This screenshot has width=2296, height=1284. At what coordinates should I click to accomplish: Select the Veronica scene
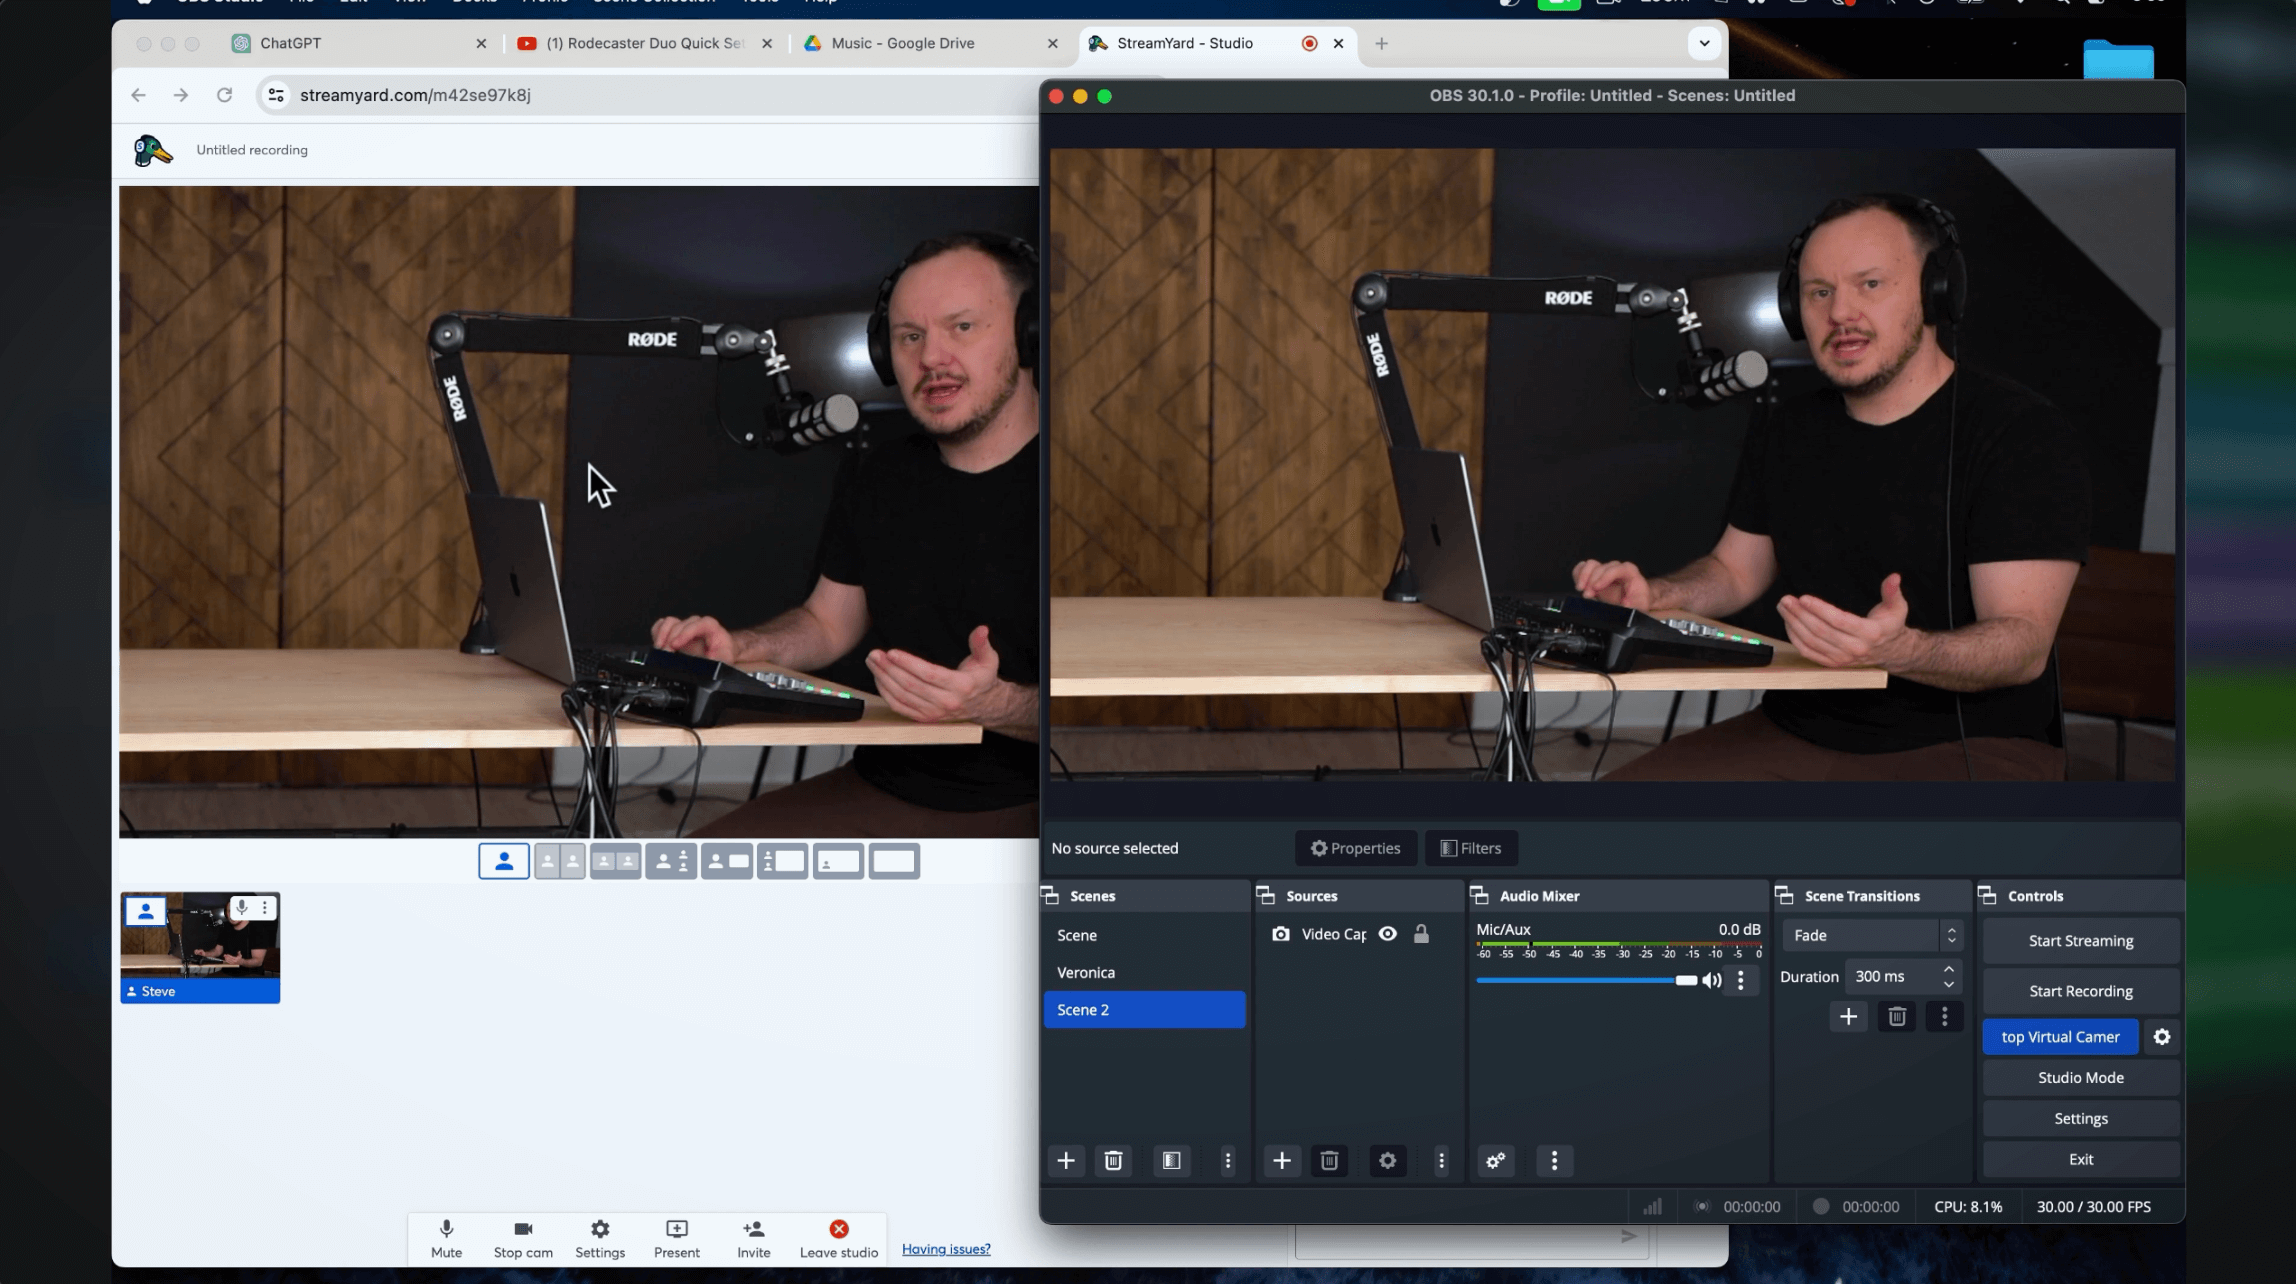[x=1086, y=972]
